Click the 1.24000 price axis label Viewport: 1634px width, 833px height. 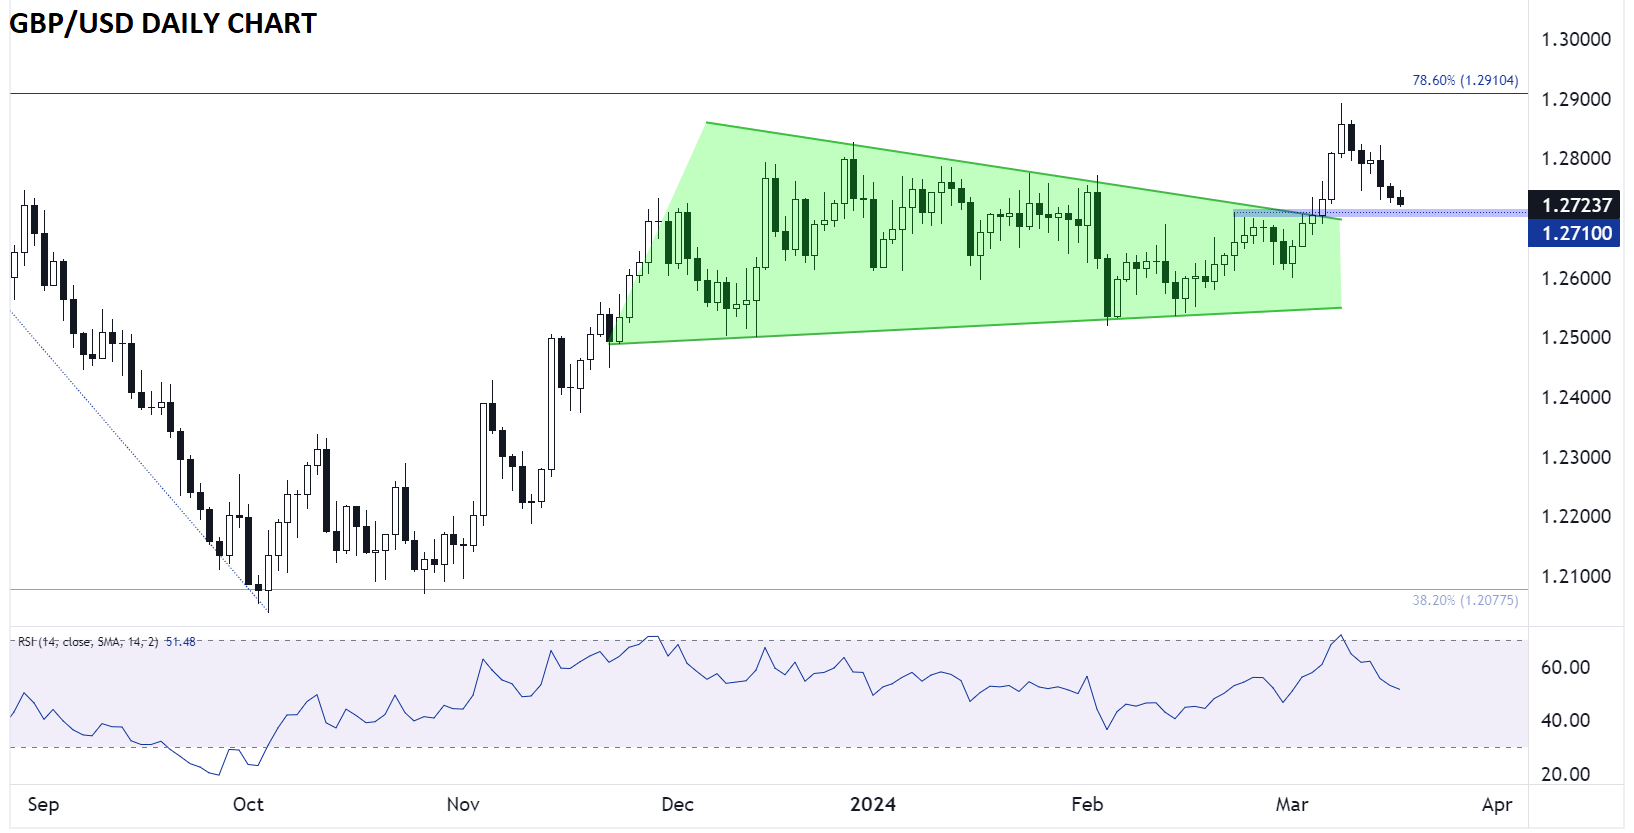(x=1576, y=397)
